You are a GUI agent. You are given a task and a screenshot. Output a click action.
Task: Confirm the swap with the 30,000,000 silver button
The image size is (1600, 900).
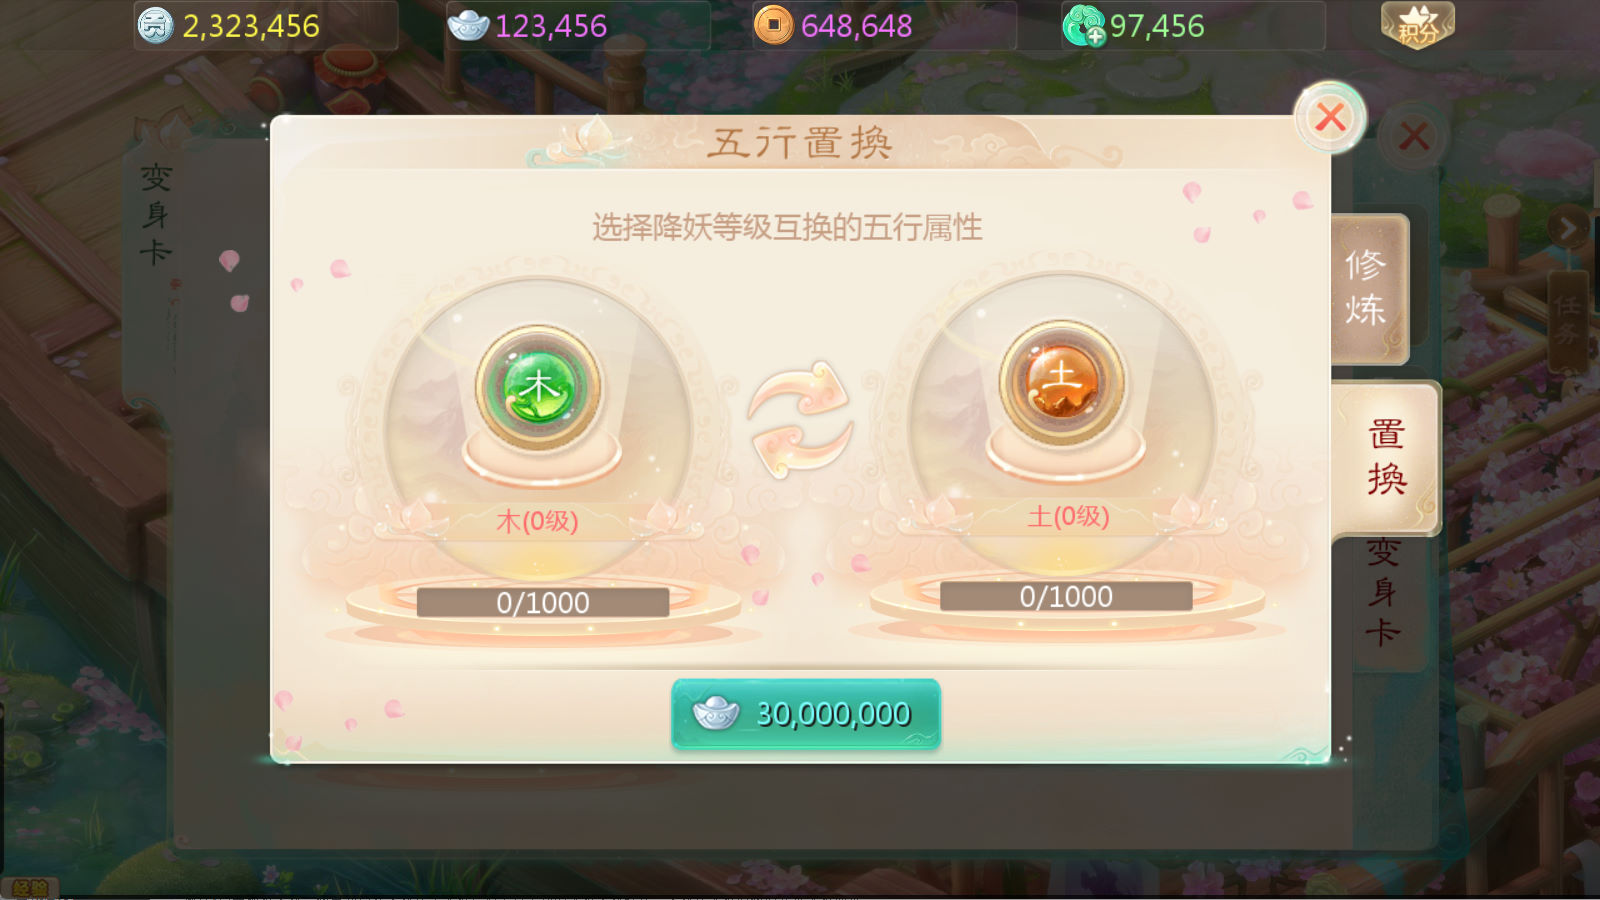(x=806, y=714)
